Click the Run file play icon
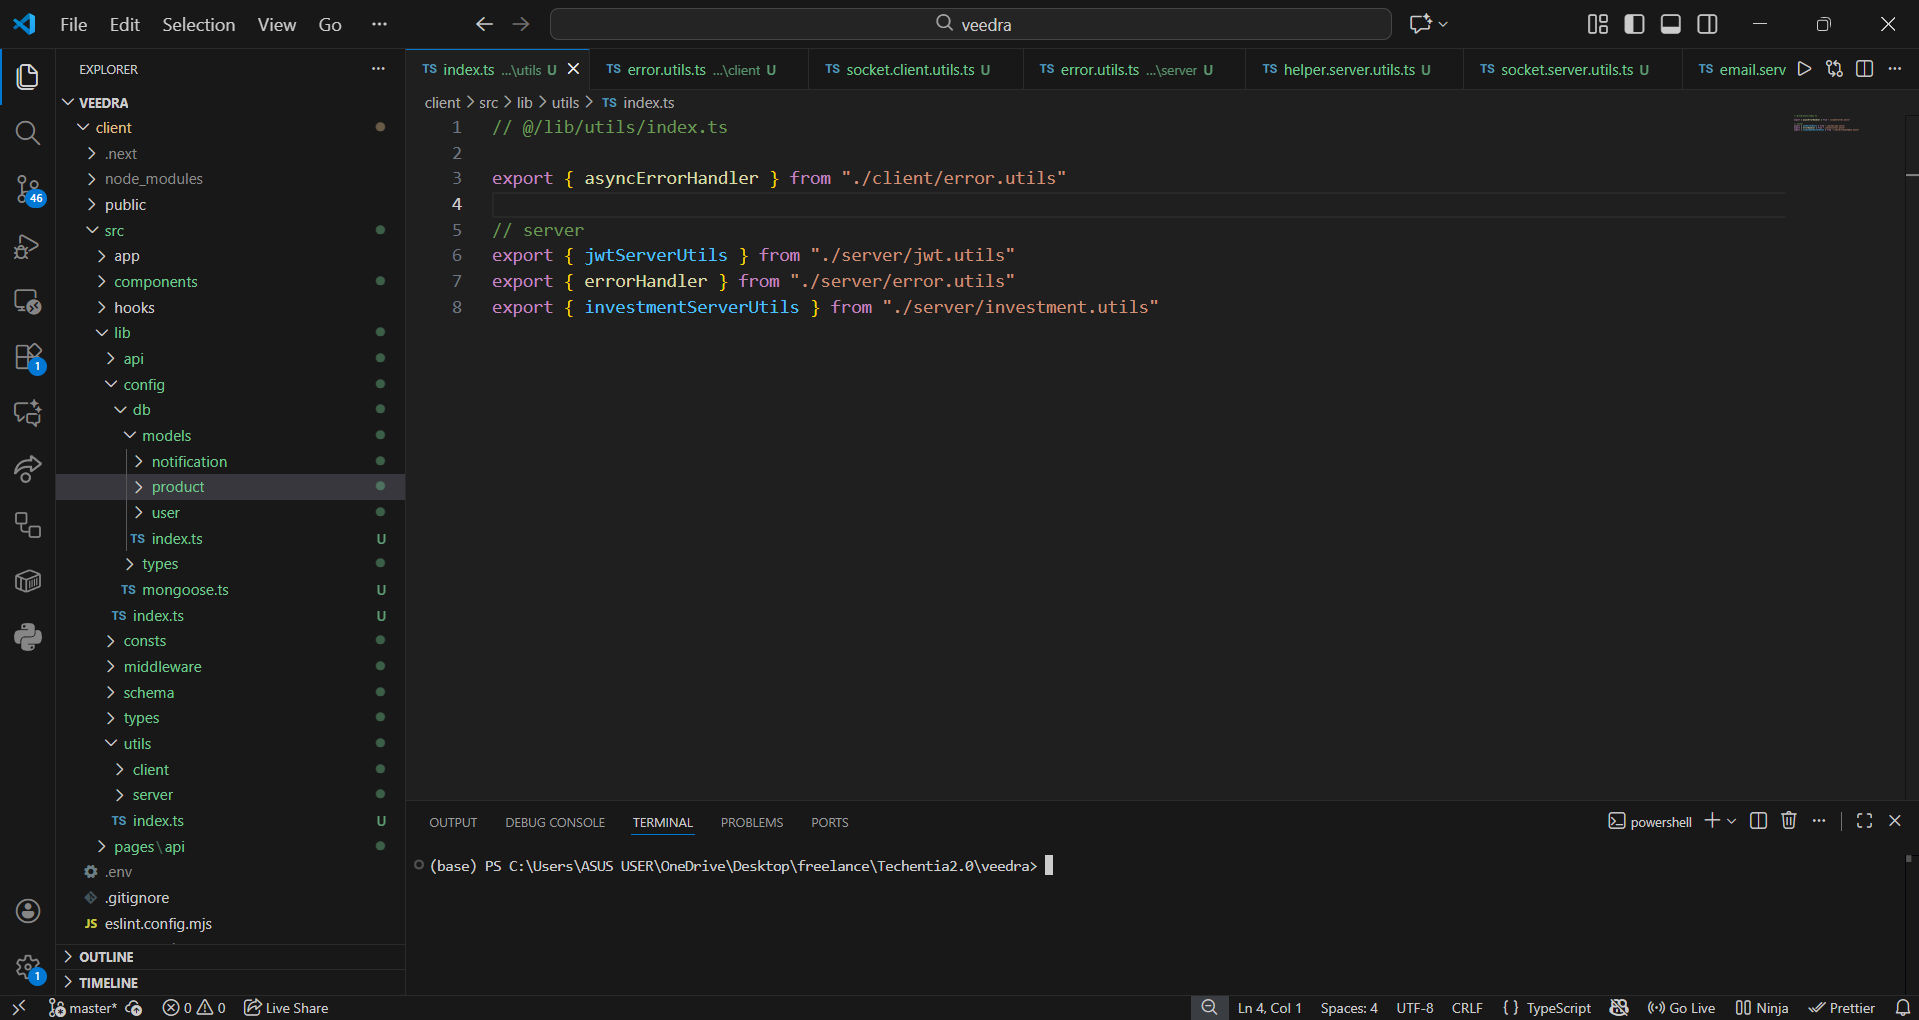 [1804, 69]
